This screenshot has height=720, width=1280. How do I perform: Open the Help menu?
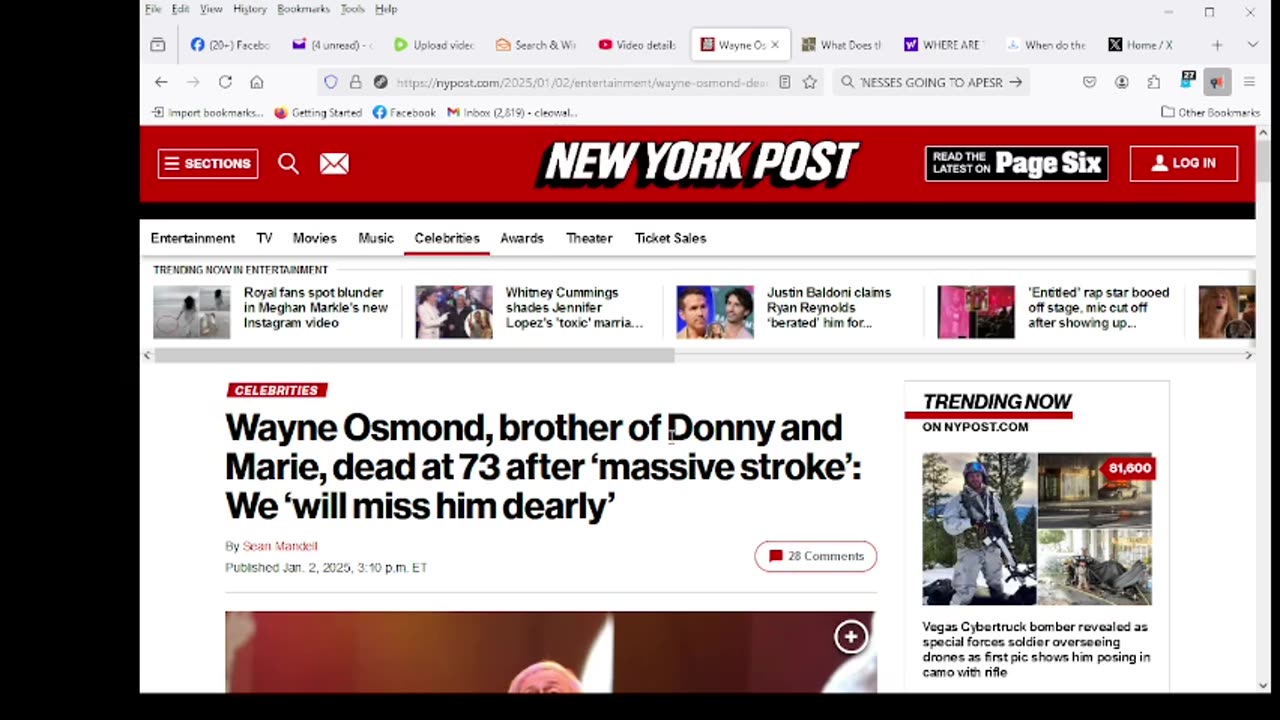pyautogui.click(x=386, y=9)
